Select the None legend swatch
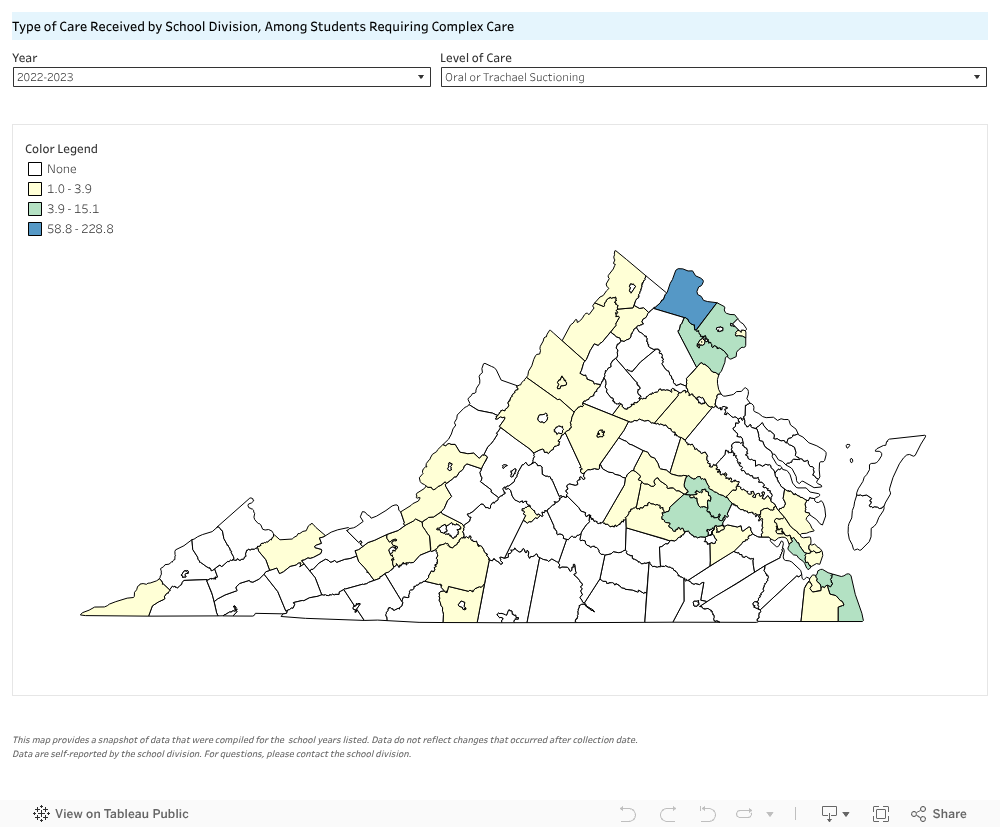The width and height of the screenshot is (1000, 827). (35, 169)
